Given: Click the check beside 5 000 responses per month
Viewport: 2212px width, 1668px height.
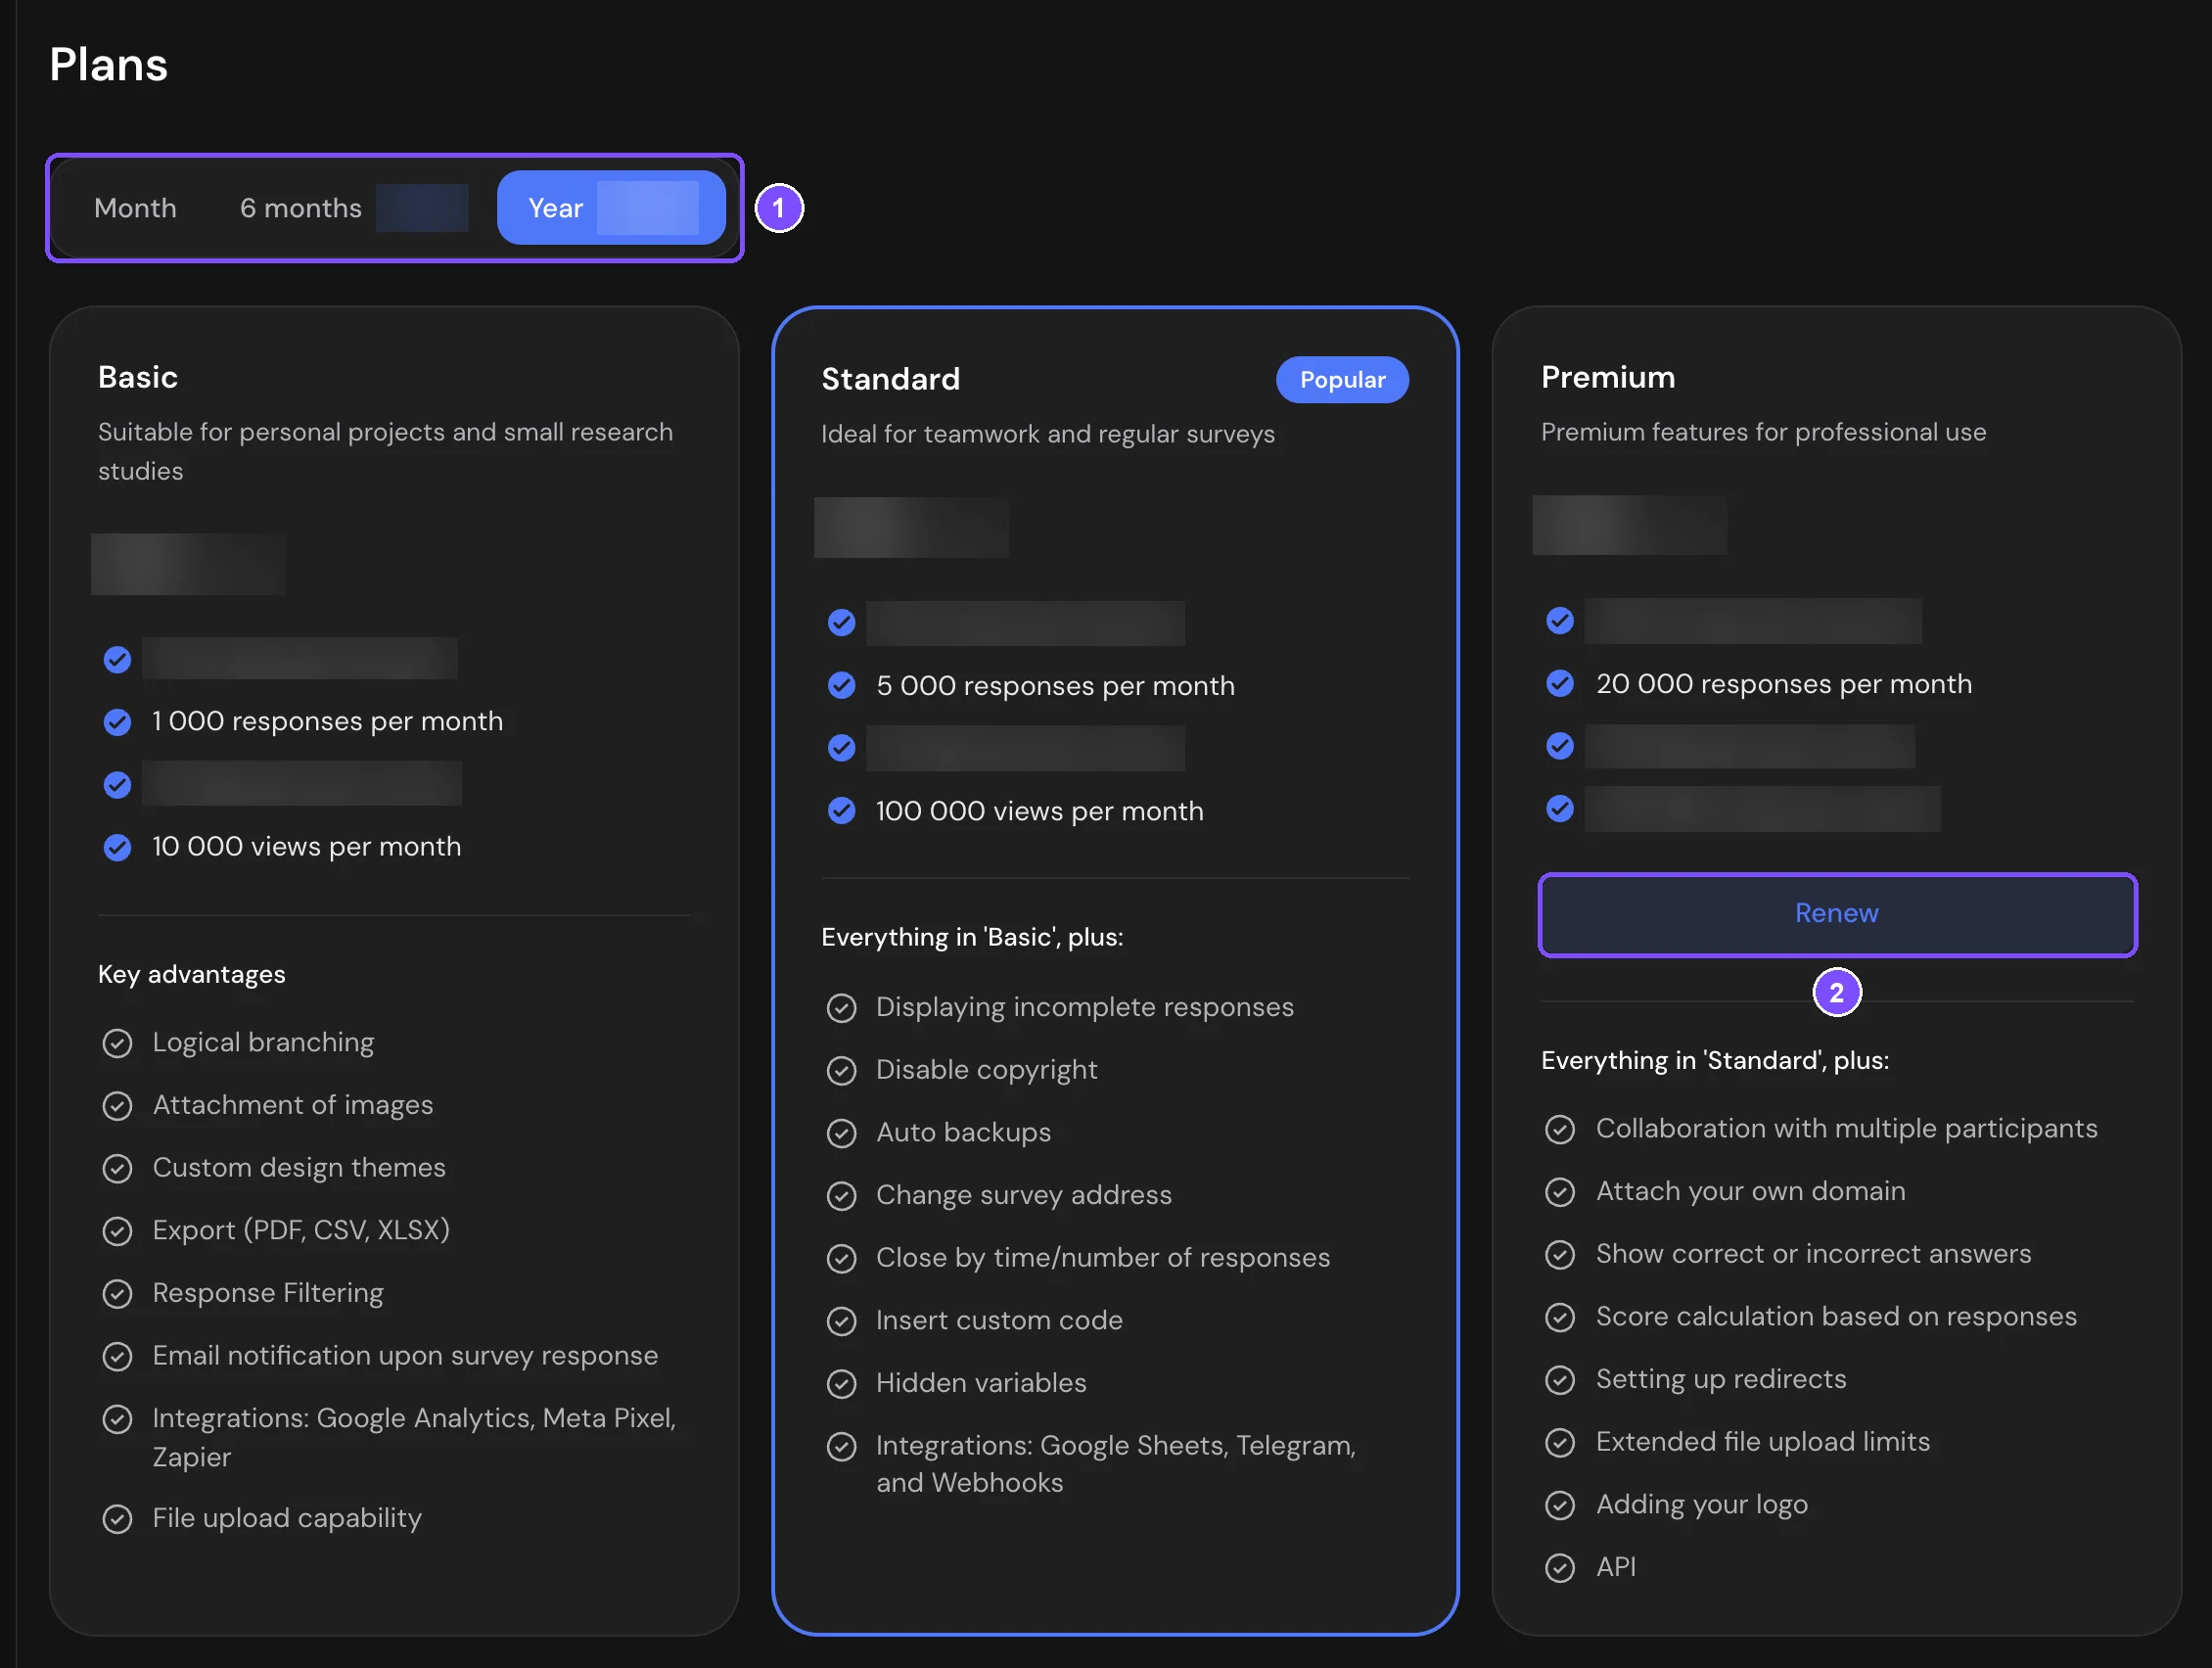Looking at the screenshot, I should point(841,686).
